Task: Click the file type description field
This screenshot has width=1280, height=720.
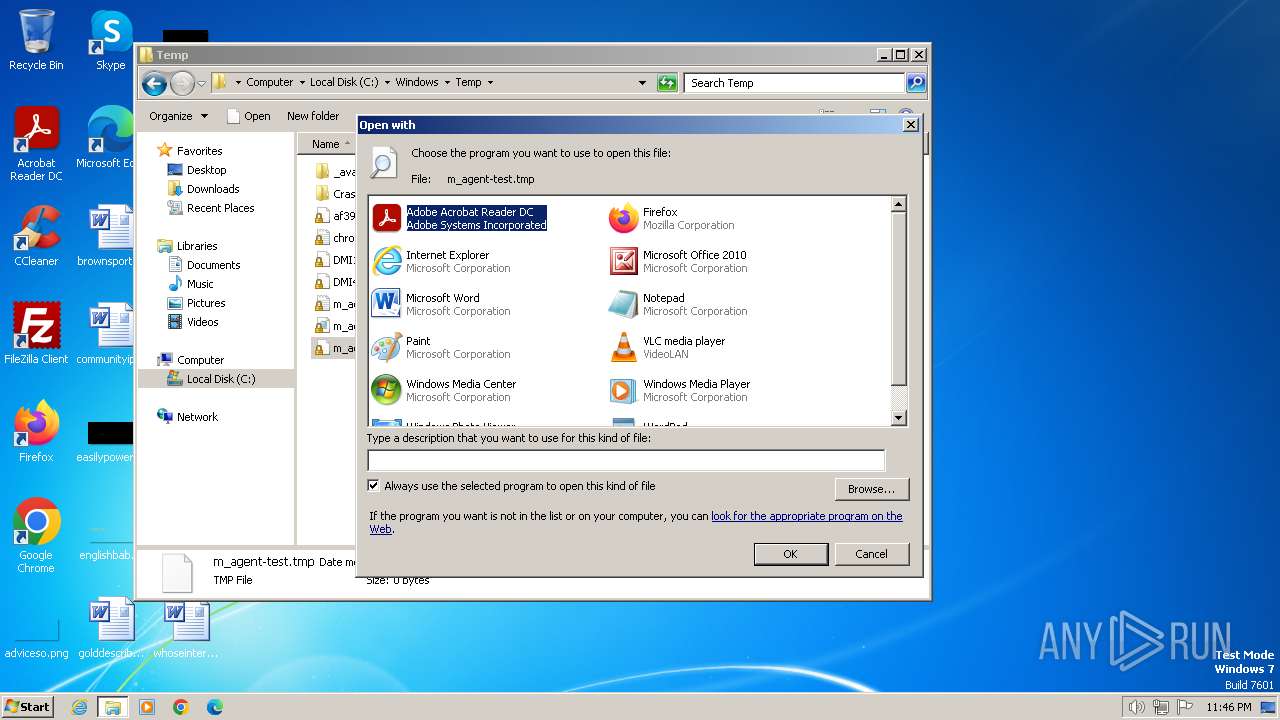Action: pyautogui.click(x=626, y=460)
